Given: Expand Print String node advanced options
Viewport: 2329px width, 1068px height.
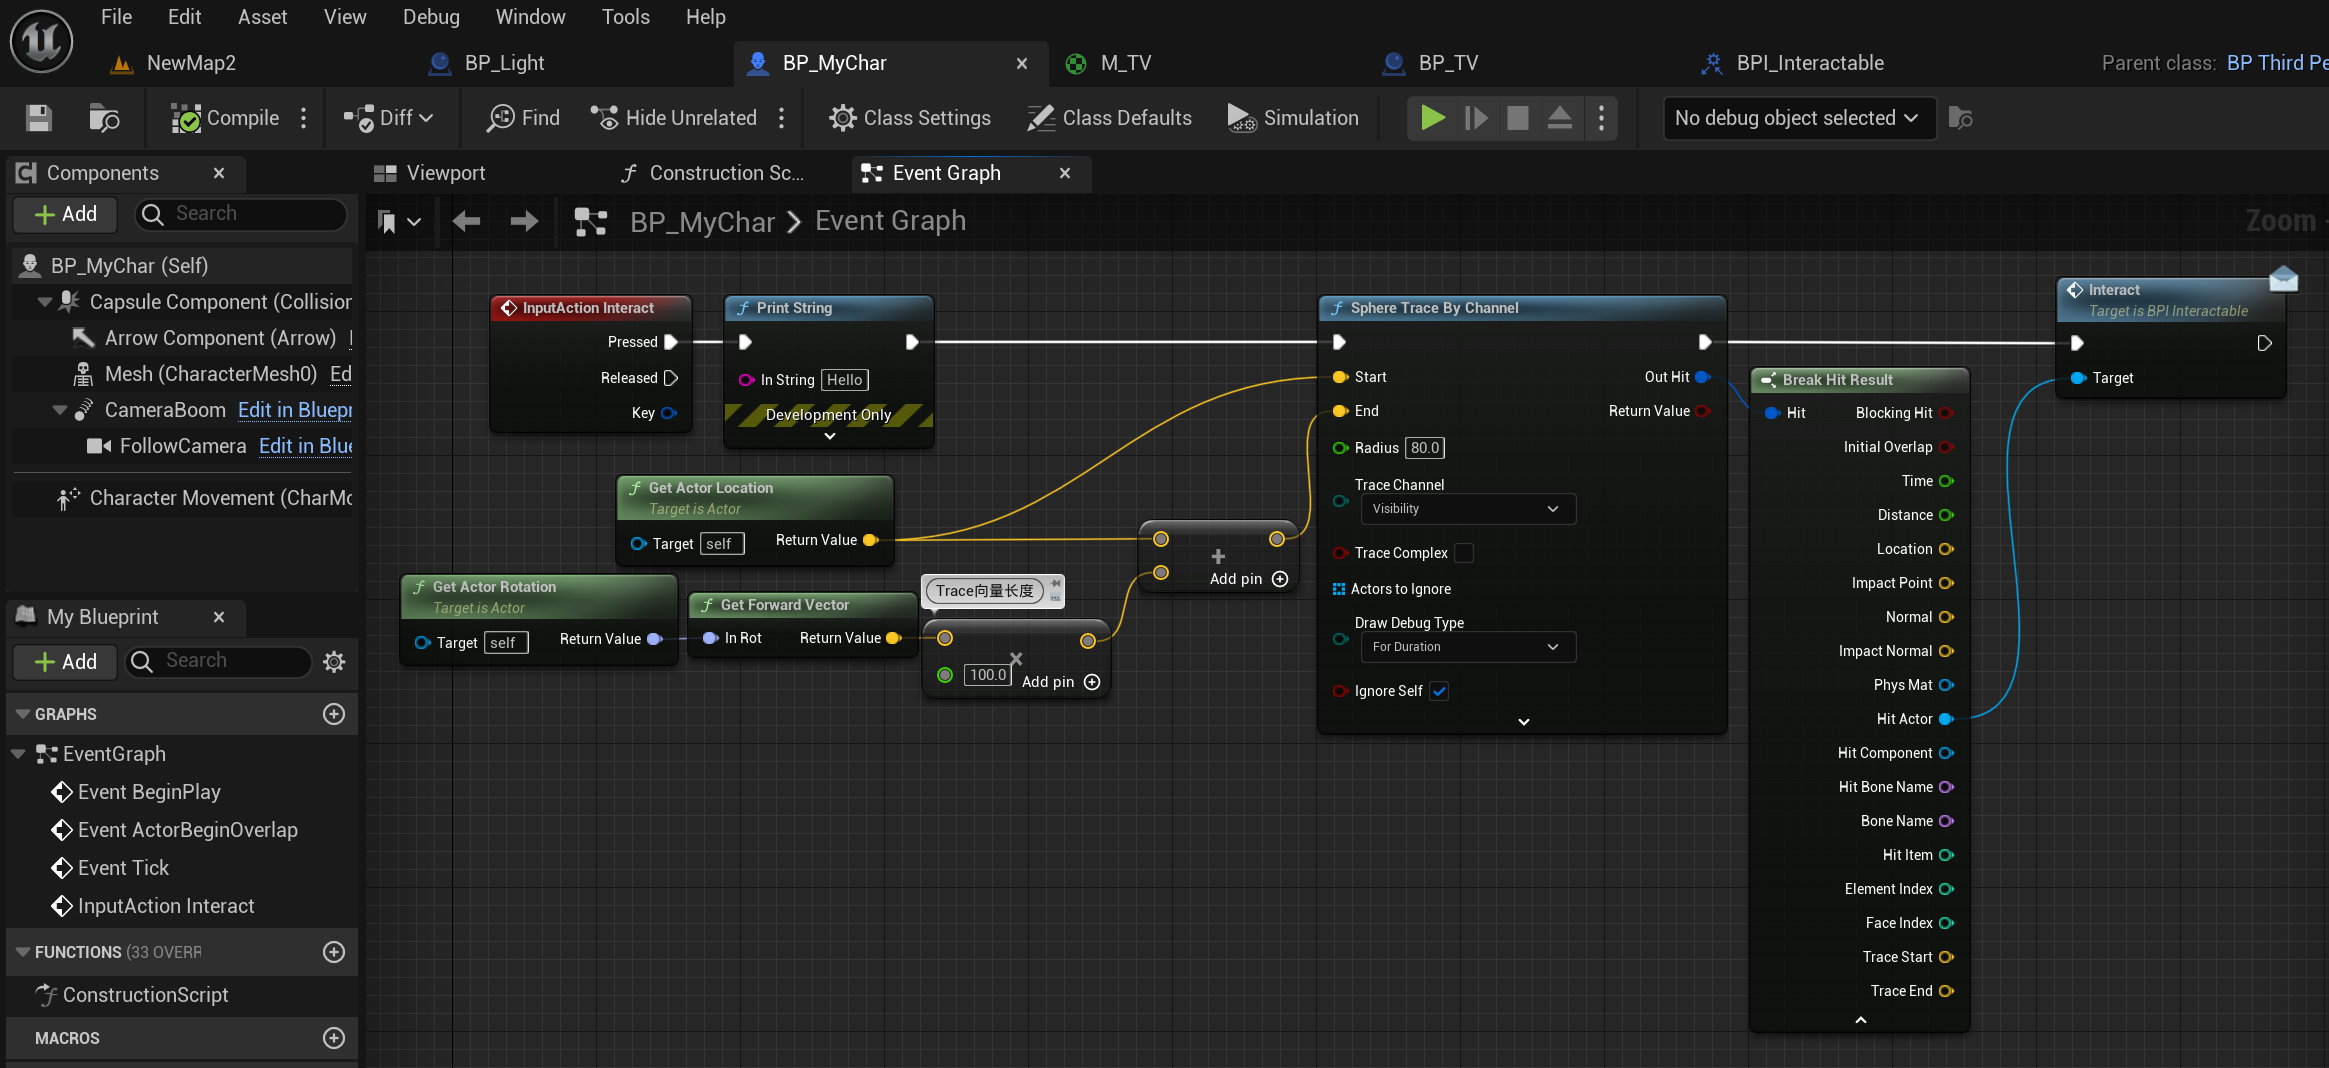Looking at the screenshot, I should pos(829,436).
